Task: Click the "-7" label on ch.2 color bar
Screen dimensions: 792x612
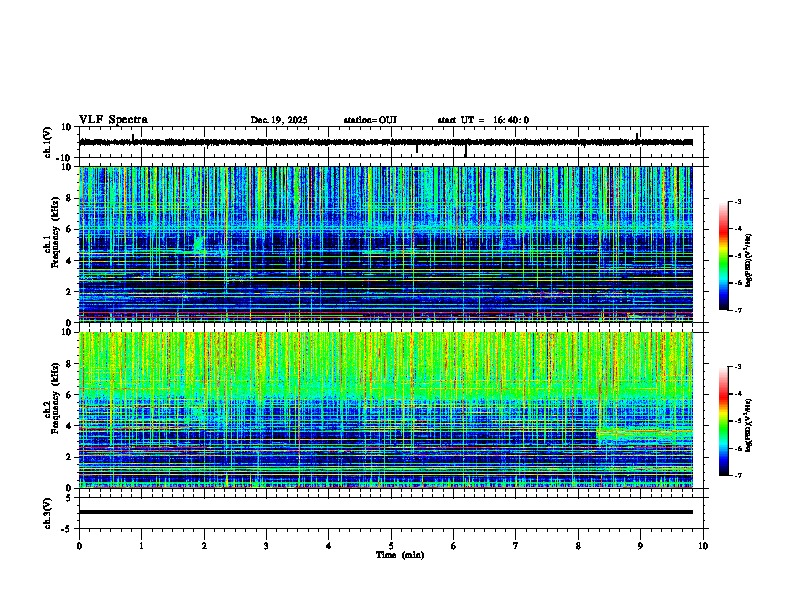Action: click(737, 476)
